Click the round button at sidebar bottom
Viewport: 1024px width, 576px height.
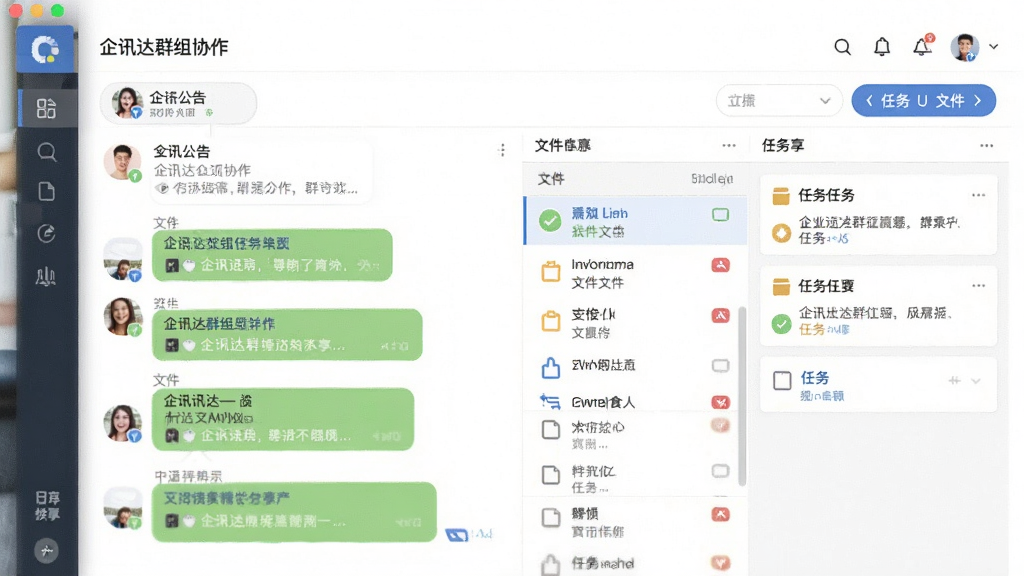click(x=46, y=551)
